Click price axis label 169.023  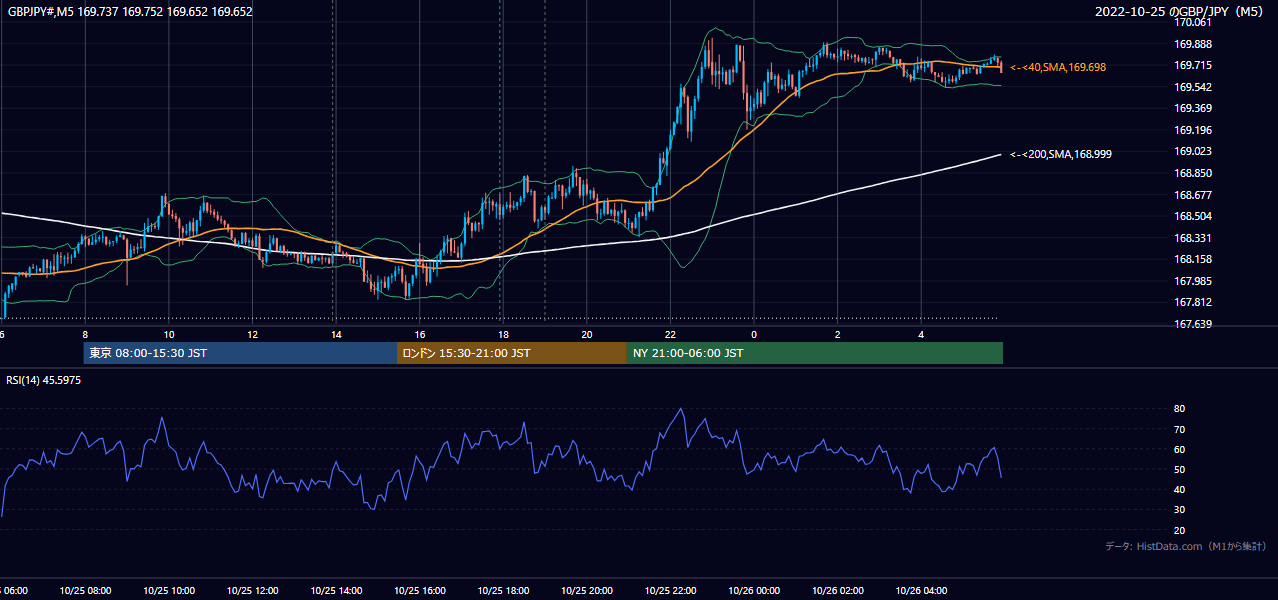pos(1192,152)
